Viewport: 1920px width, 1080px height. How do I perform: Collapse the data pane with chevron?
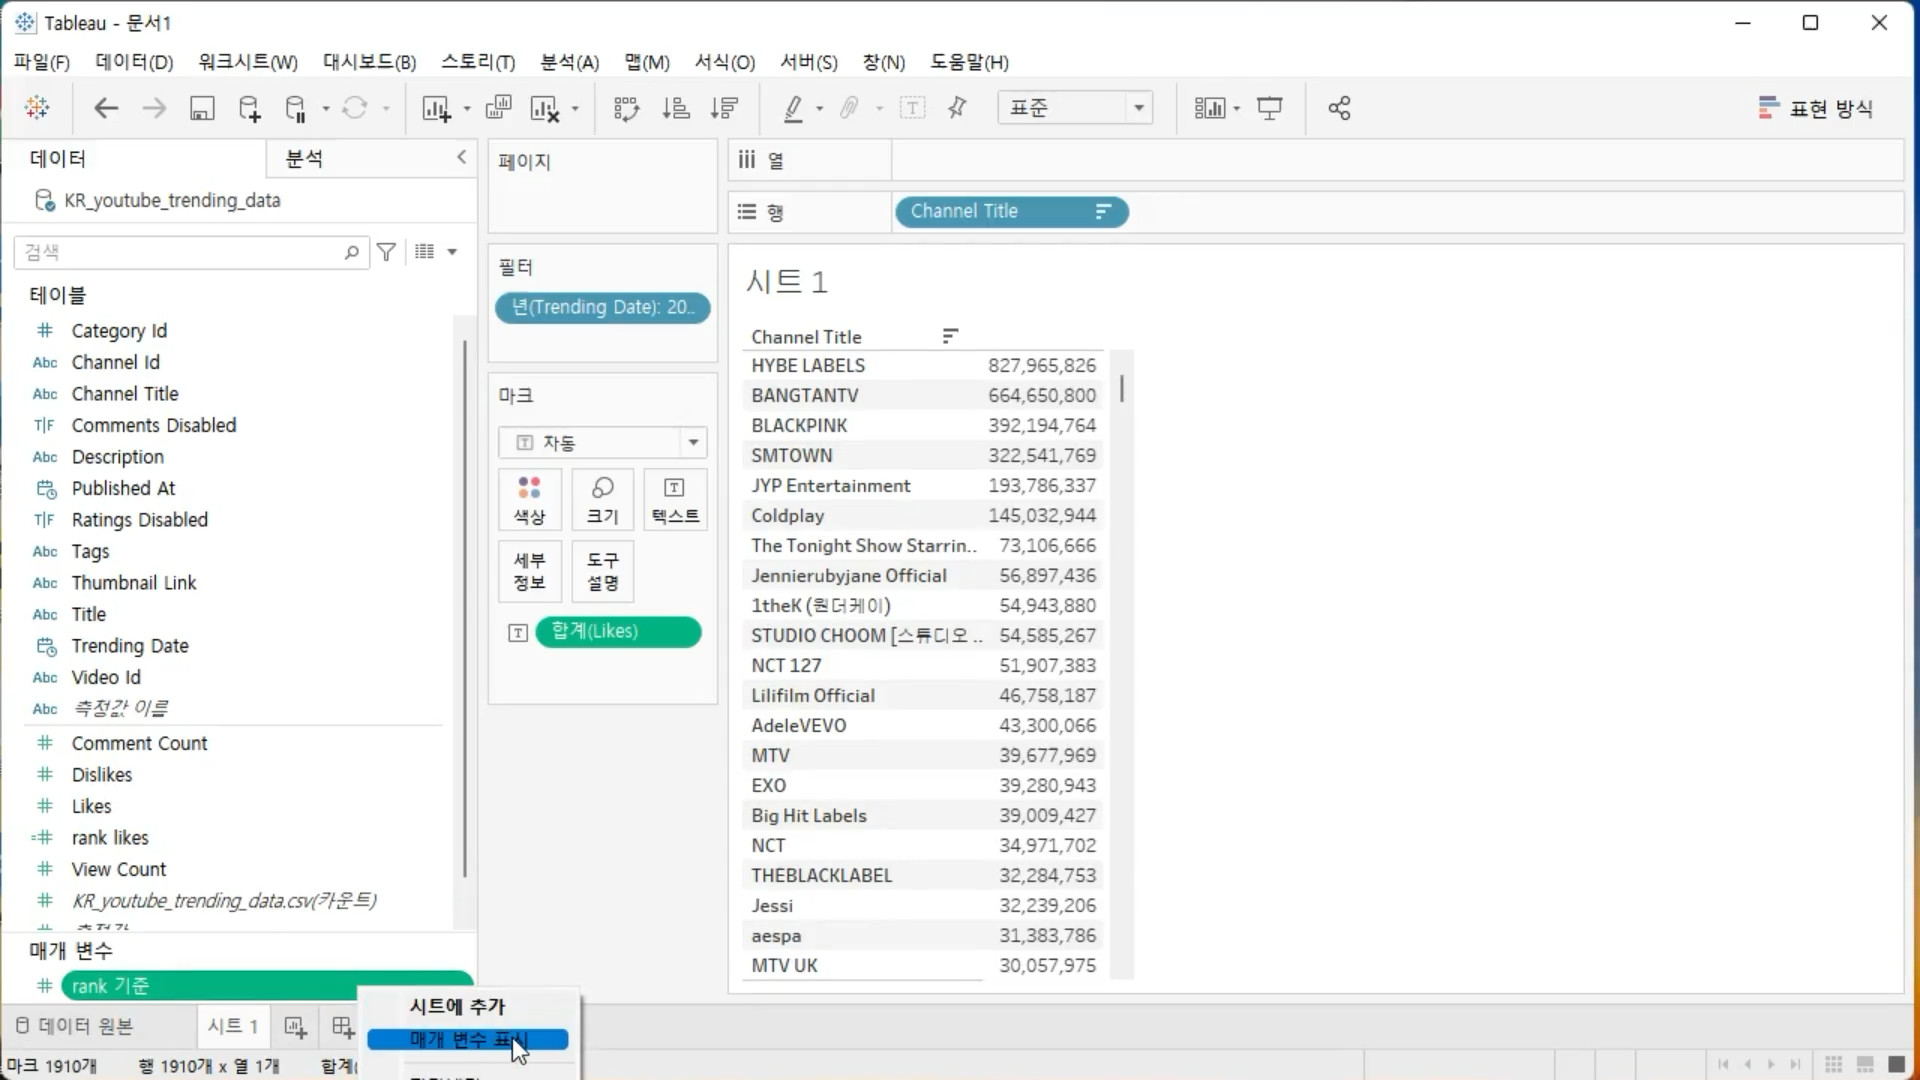461,157
